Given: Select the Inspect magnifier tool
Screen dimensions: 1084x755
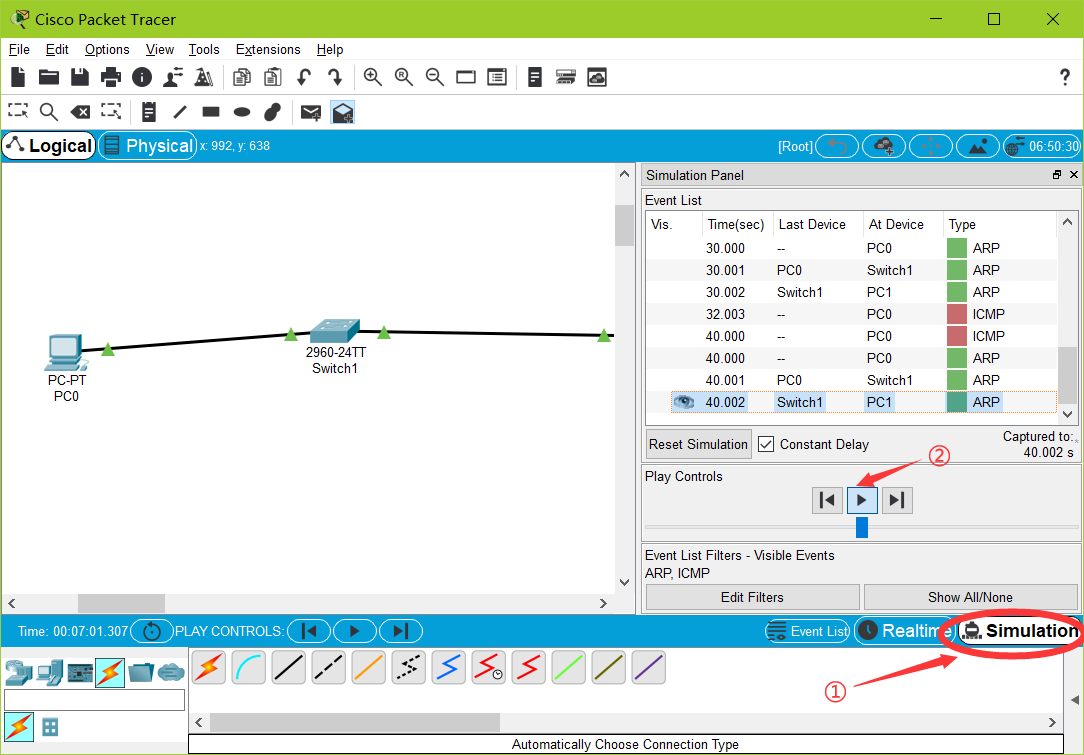Looking at the screenshot, I should click(x=48, y=111).
